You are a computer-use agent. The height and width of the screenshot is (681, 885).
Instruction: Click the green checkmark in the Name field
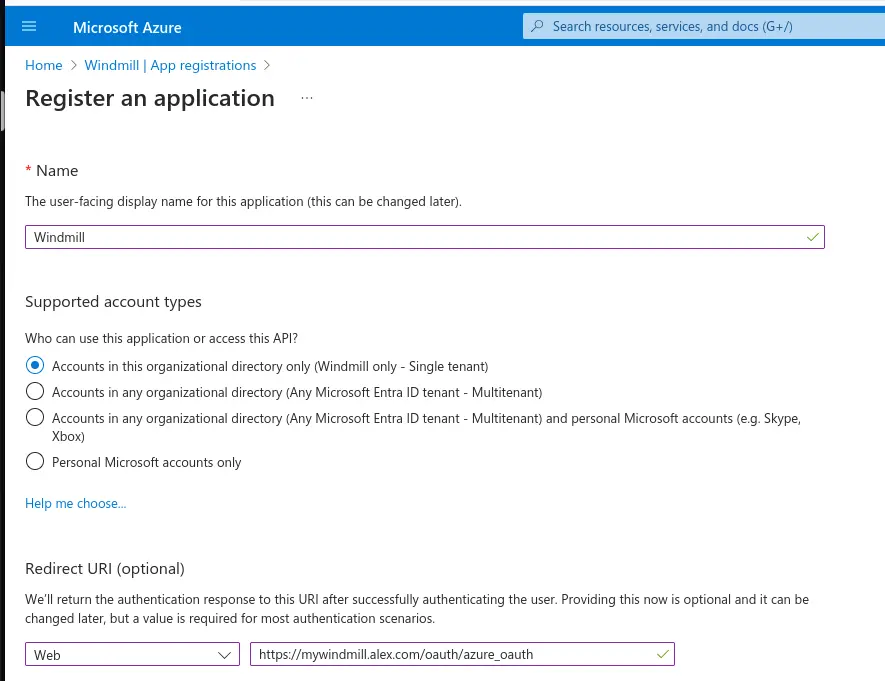tap(812, 237)
